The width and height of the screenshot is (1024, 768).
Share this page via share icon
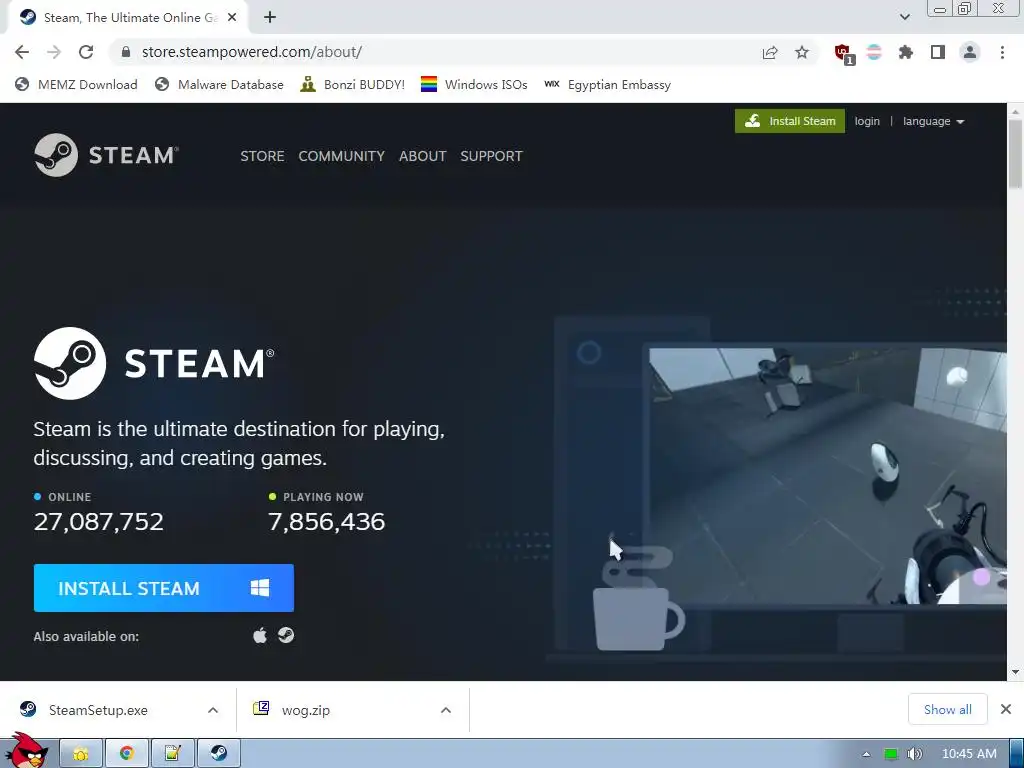(770, 52)
